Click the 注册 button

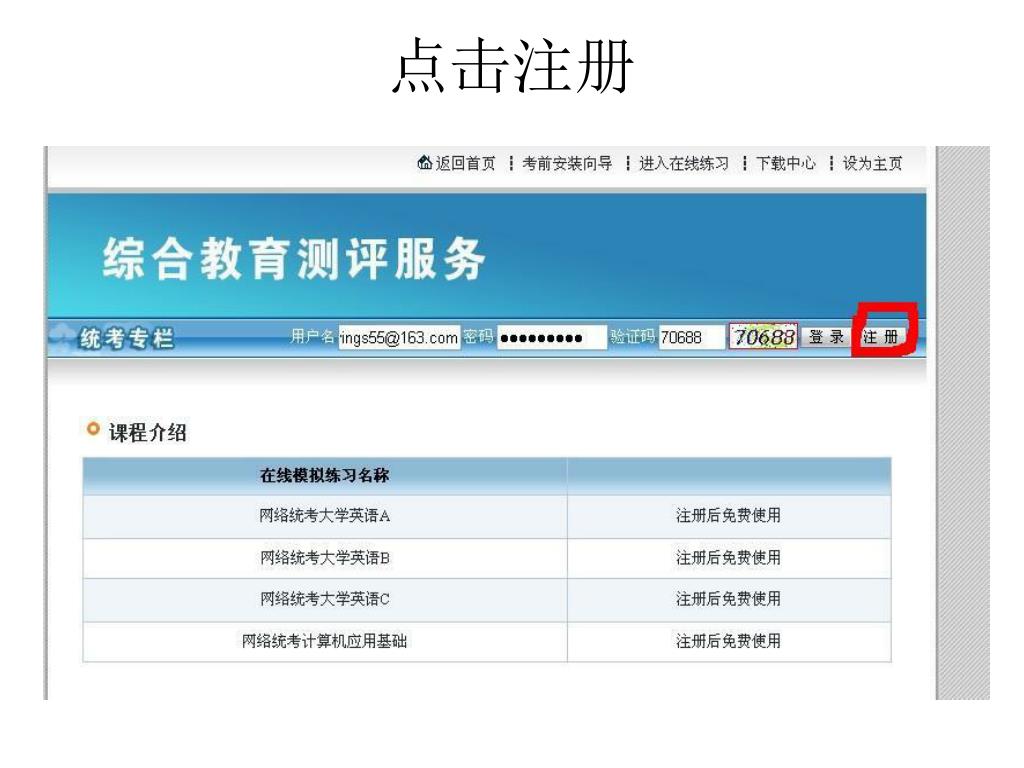pyautogui.click(x=882, y=337)
